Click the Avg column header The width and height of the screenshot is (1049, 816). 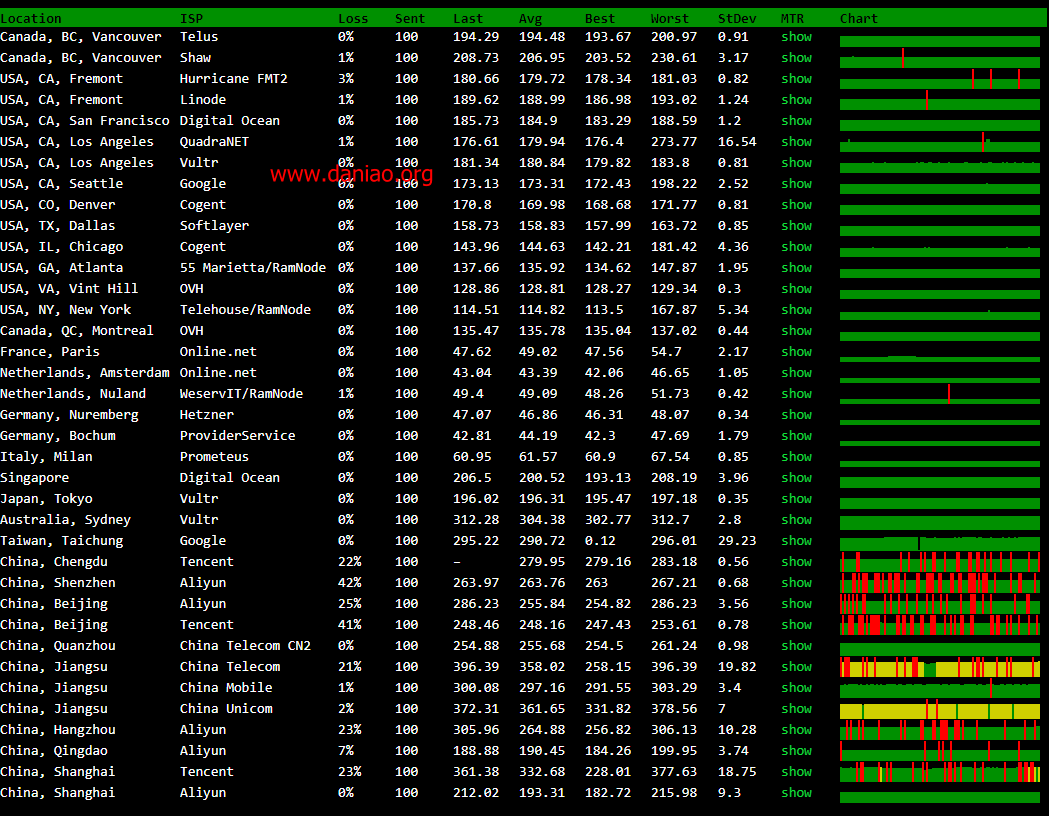coord(531,19)
